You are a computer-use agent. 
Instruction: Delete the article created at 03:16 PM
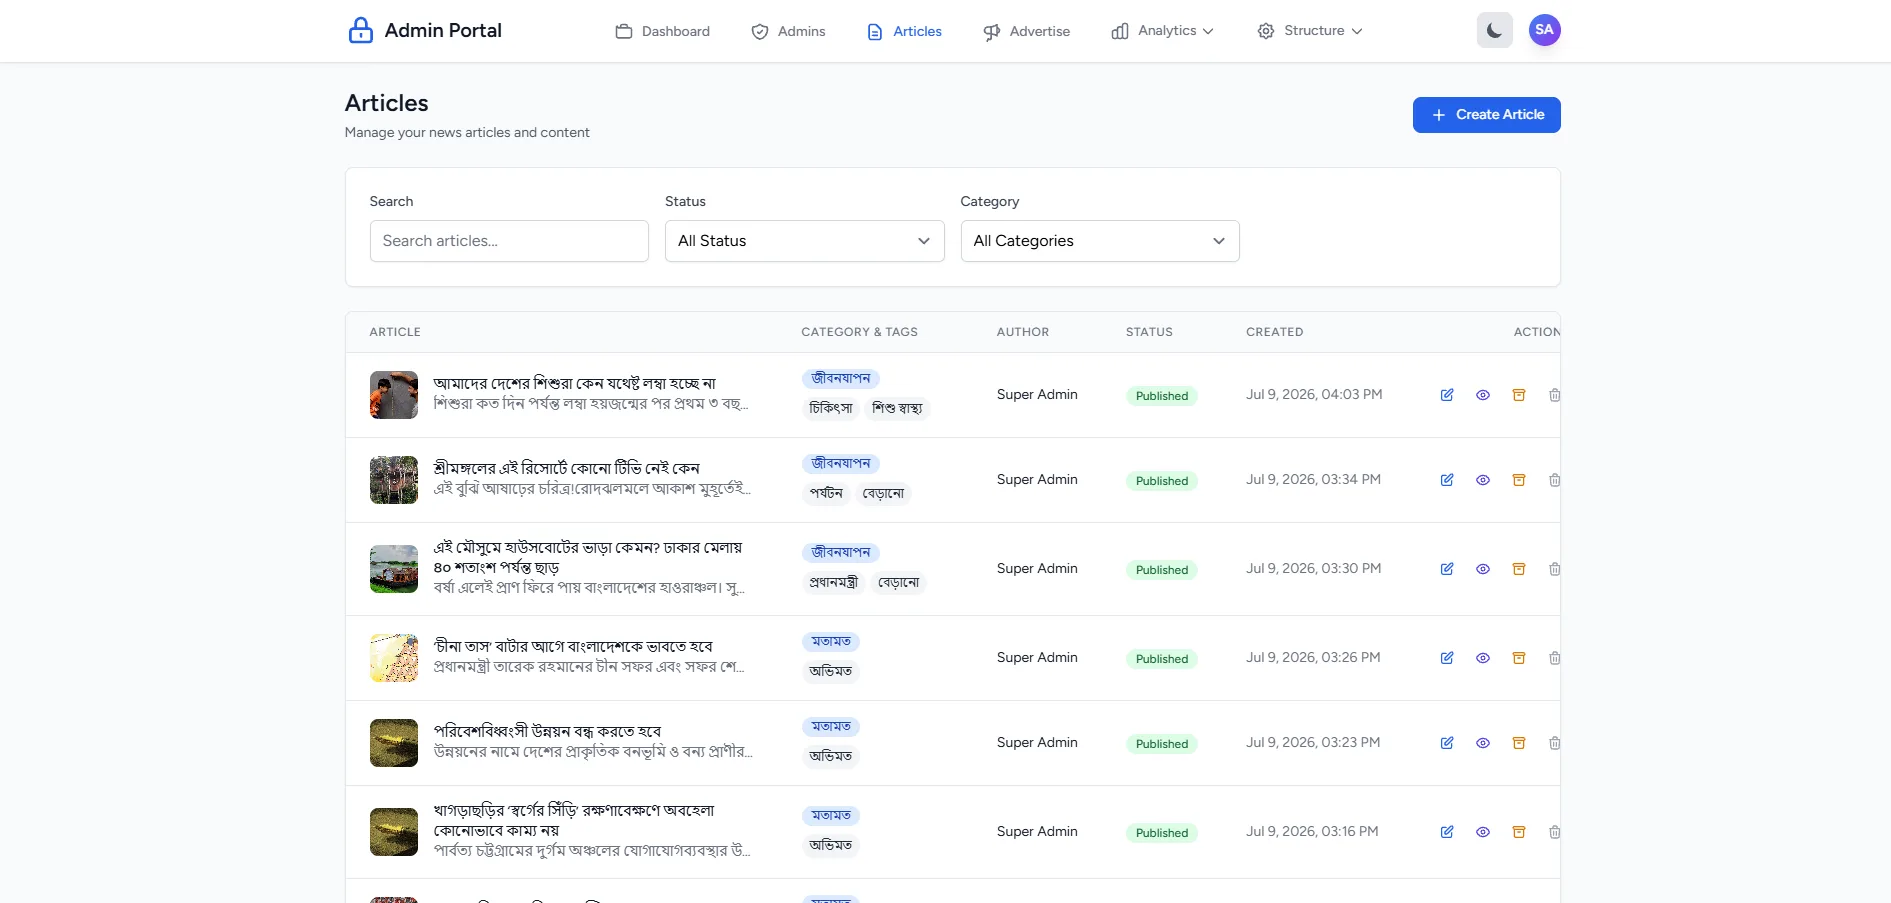1554,832
